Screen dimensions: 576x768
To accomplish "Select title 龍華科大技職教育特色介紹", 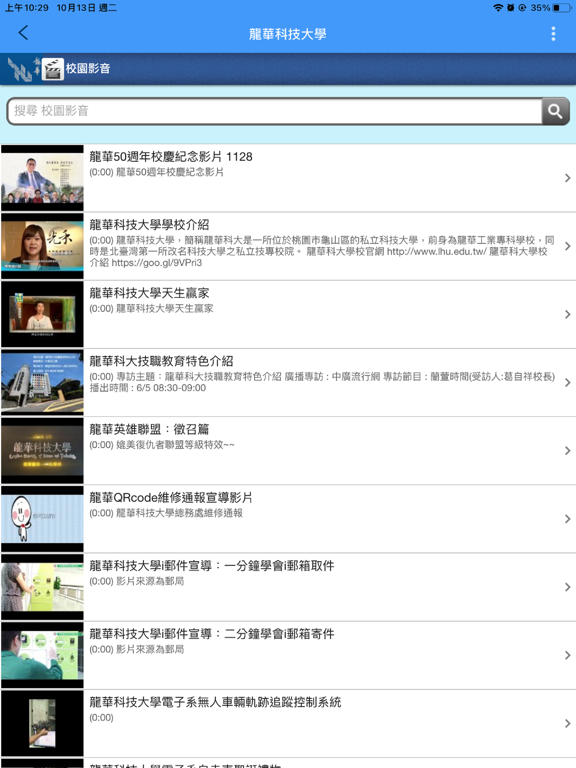I will (x=161, y=361).
